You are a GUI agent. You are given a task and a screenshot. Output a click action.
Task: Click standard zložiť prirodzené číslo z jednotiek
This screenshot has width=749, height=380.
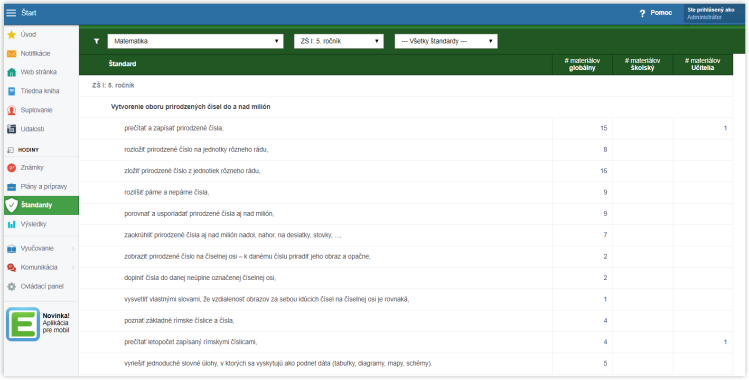click(192, 171)
